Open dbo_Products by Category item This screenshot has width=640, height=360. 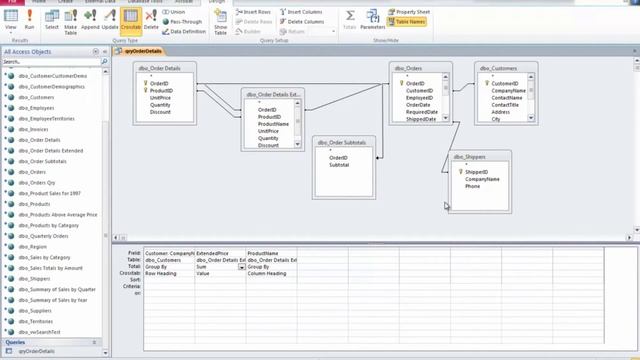tap(49, 225)
